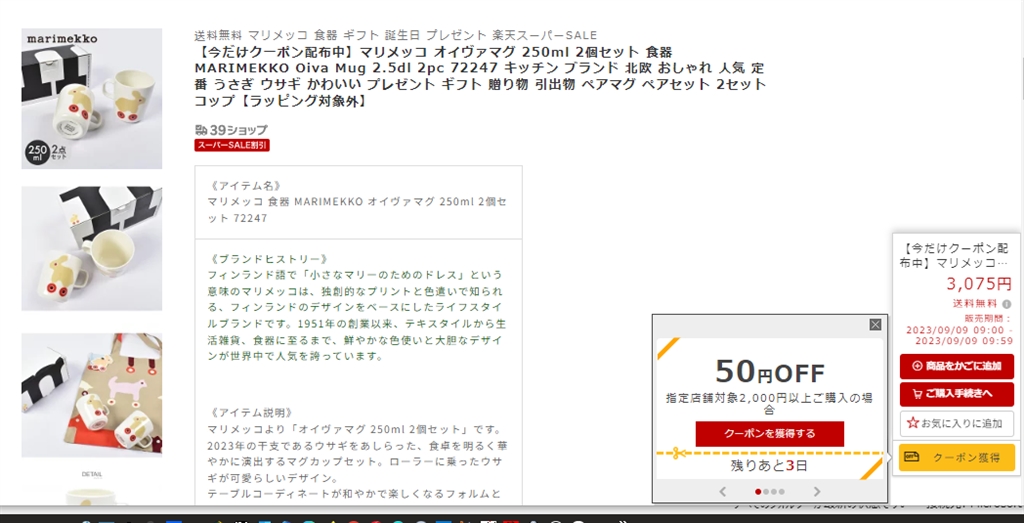Image resolution: width=1024 pixels, height=523 pixels.
Task: Click the 《アイテム名》 heading
Action: [247, 186]
